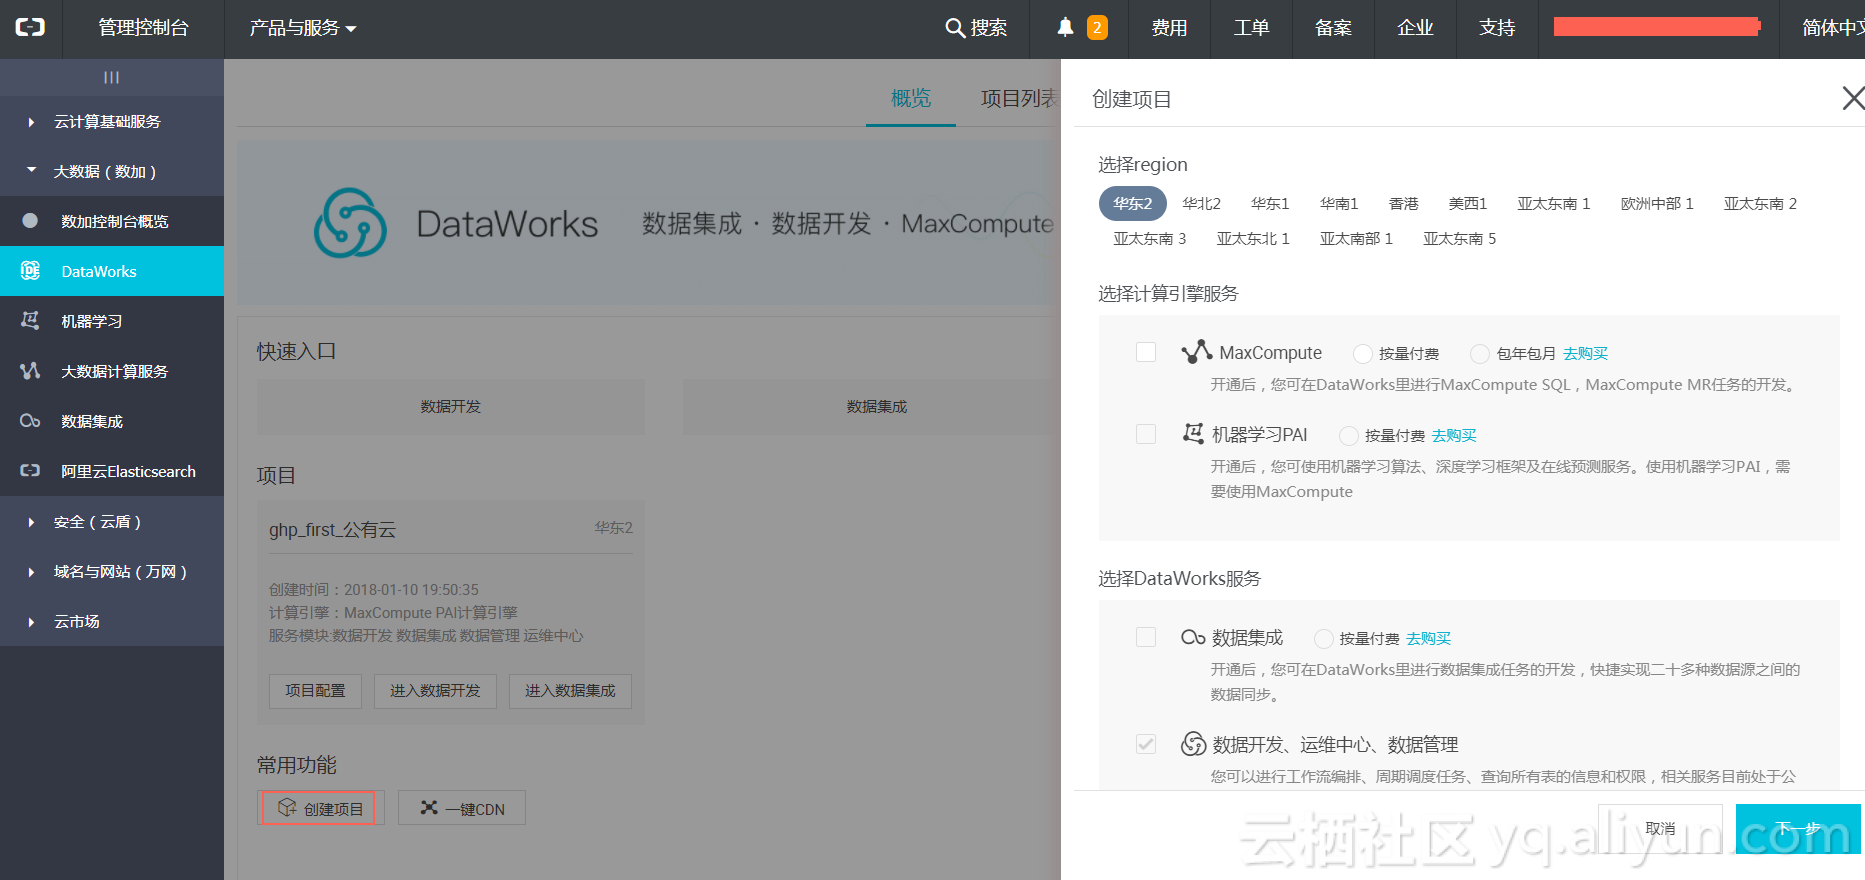Image resolution: width=1865 pixels, height=880 pixels.
Task: Click the Aliyun logo icon
Action: (x=30, y=28)
